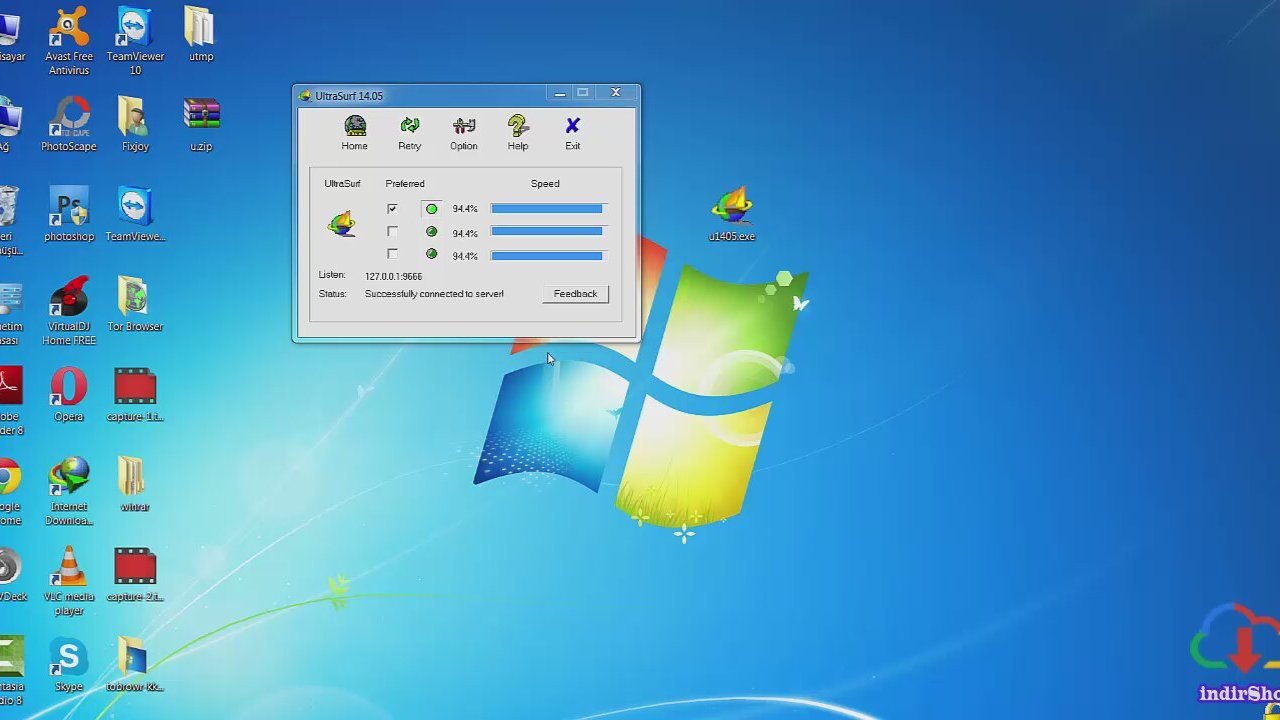Select the third server's green status indicator
The height and width of the screenshot is (720, 1280).
pos(431,255)
